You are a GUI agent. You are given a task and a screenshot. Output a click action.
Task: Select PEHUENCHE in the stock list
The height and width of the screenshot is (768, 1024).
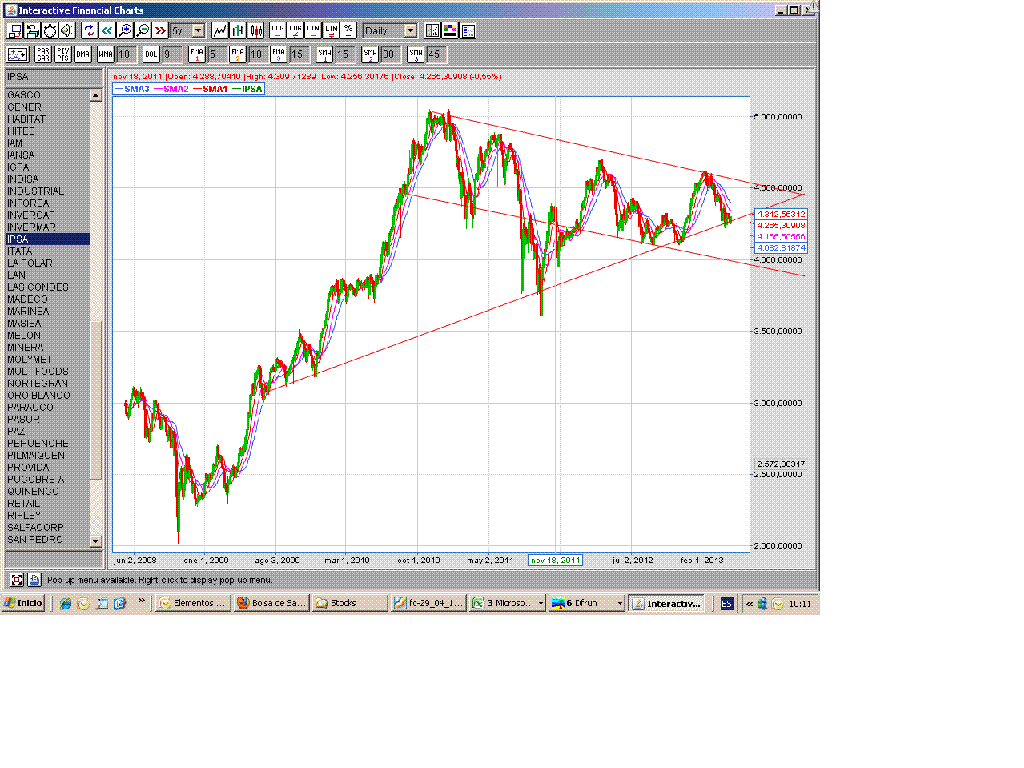point(48,443)
